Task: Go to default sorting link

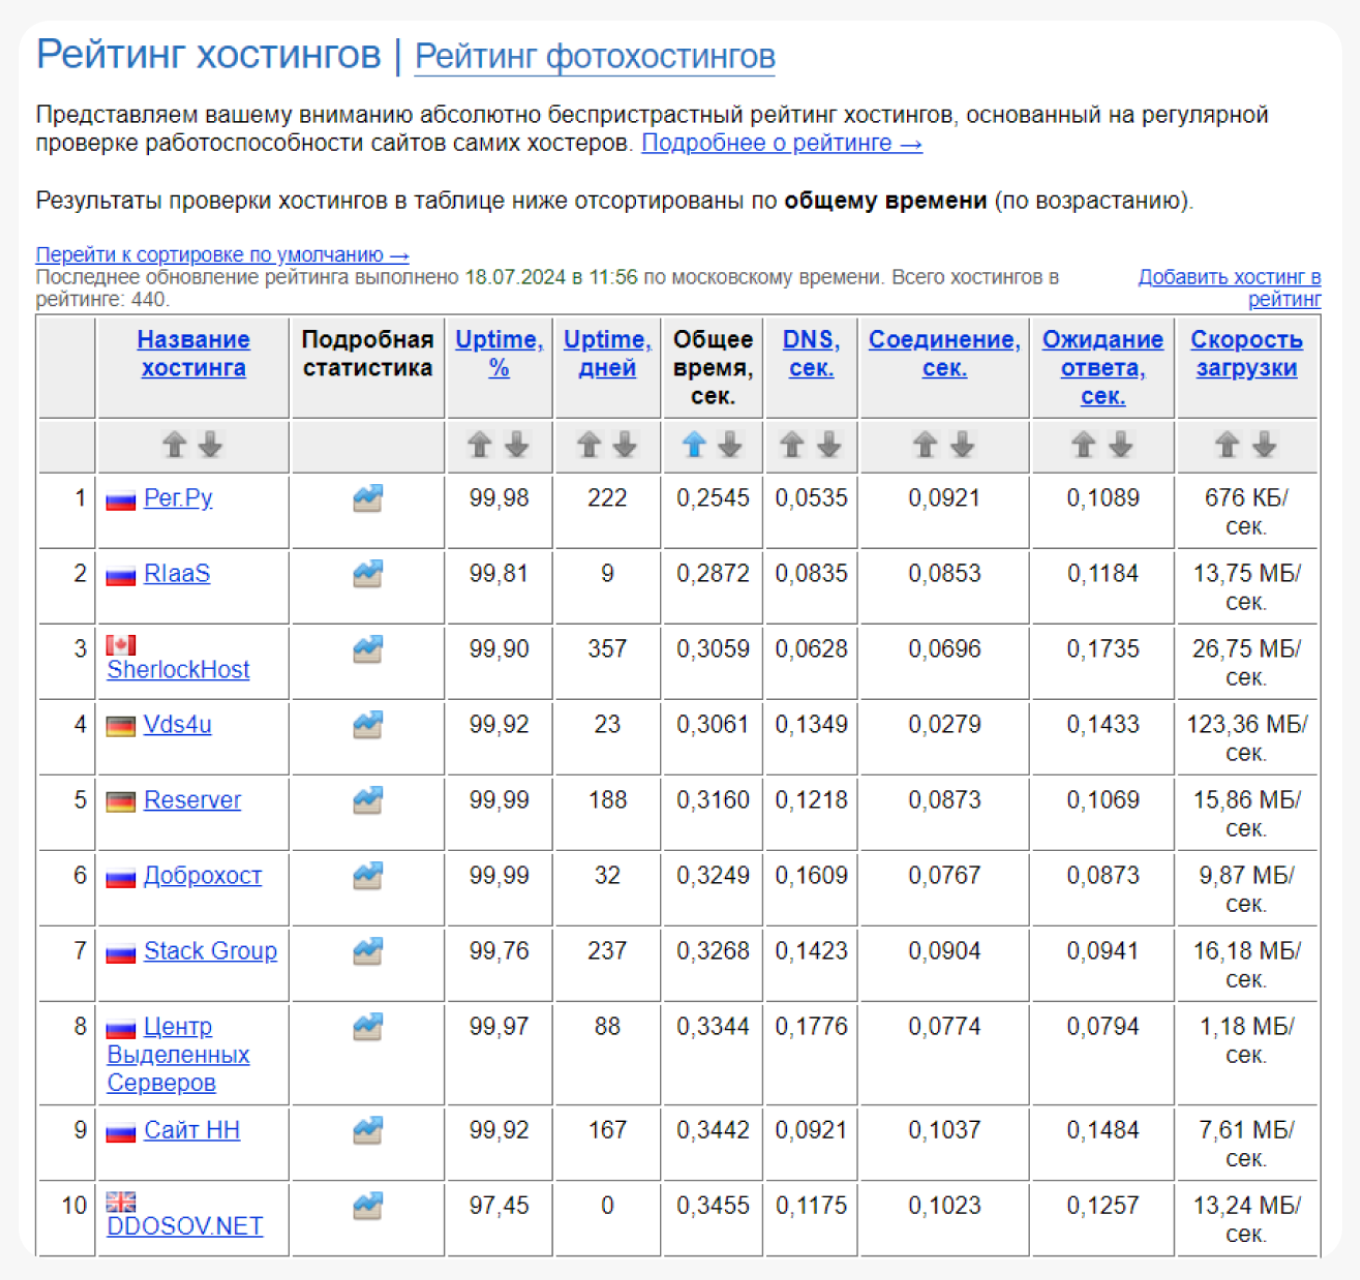Action: point(222,255)
